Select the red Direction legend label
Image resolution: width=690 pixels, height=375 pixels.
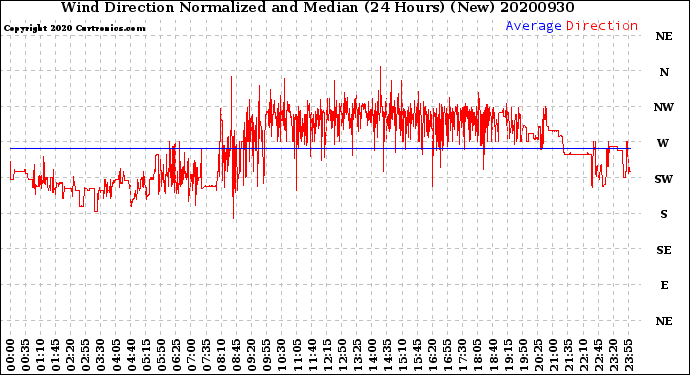[x=602, y=26]
